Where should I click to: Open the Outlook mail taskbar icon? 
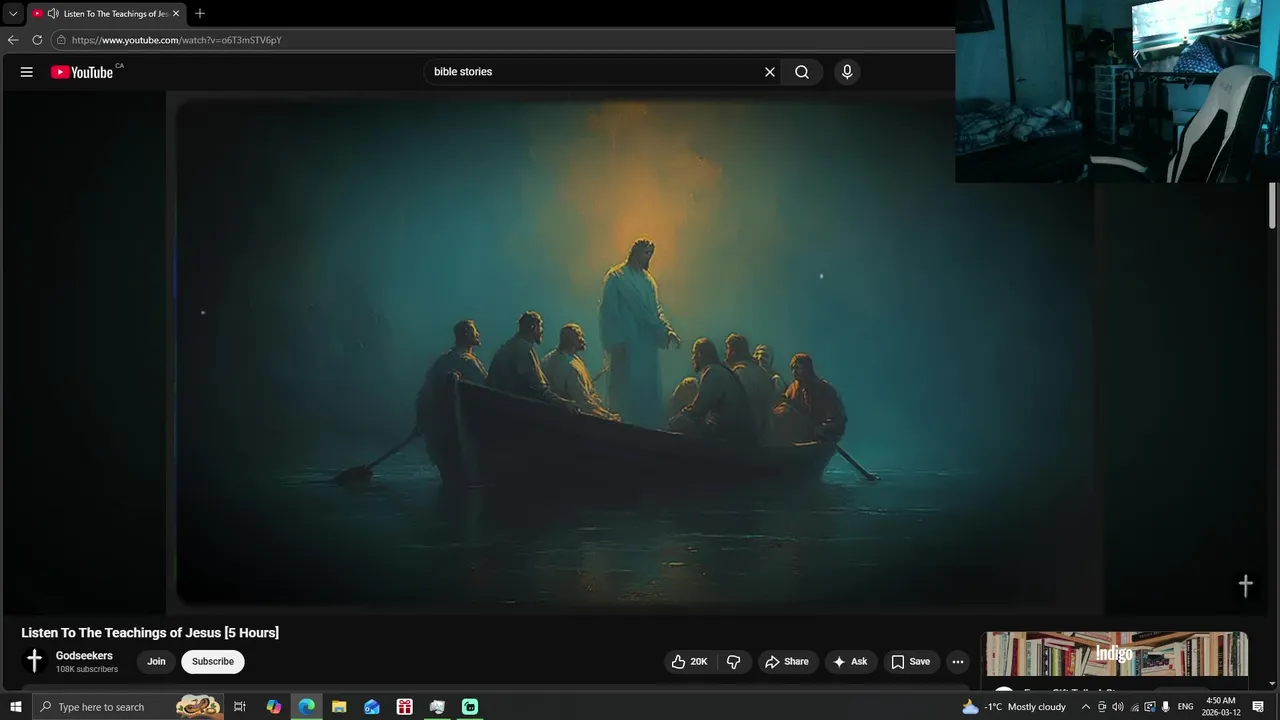click(372, 707)
